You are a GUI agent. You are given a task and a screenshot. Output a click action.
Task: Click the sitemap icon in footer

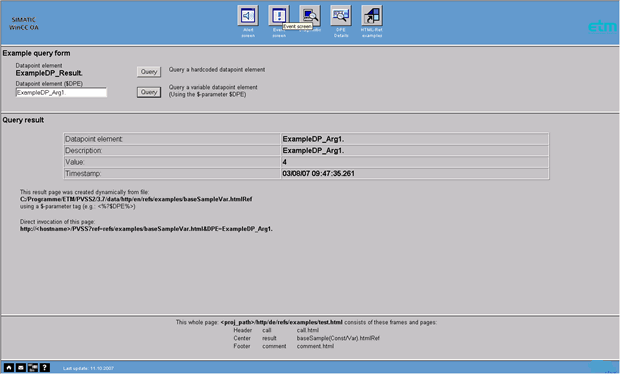33,368
